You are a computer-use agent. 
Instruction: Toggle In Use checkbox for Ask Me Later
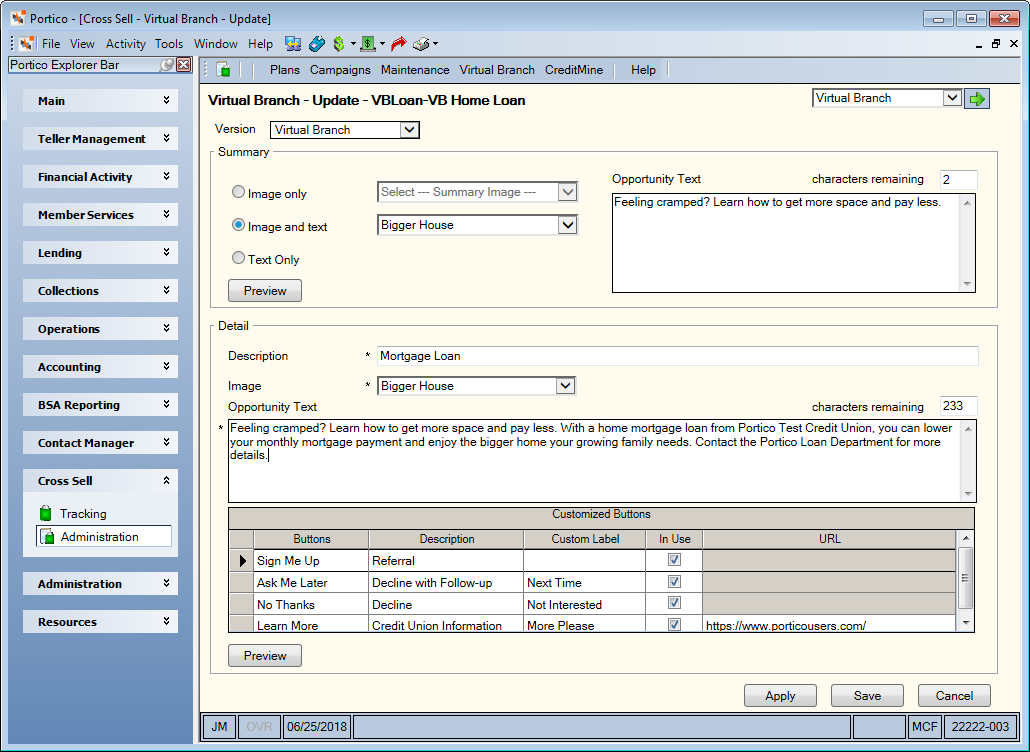[x=674, y=582]
